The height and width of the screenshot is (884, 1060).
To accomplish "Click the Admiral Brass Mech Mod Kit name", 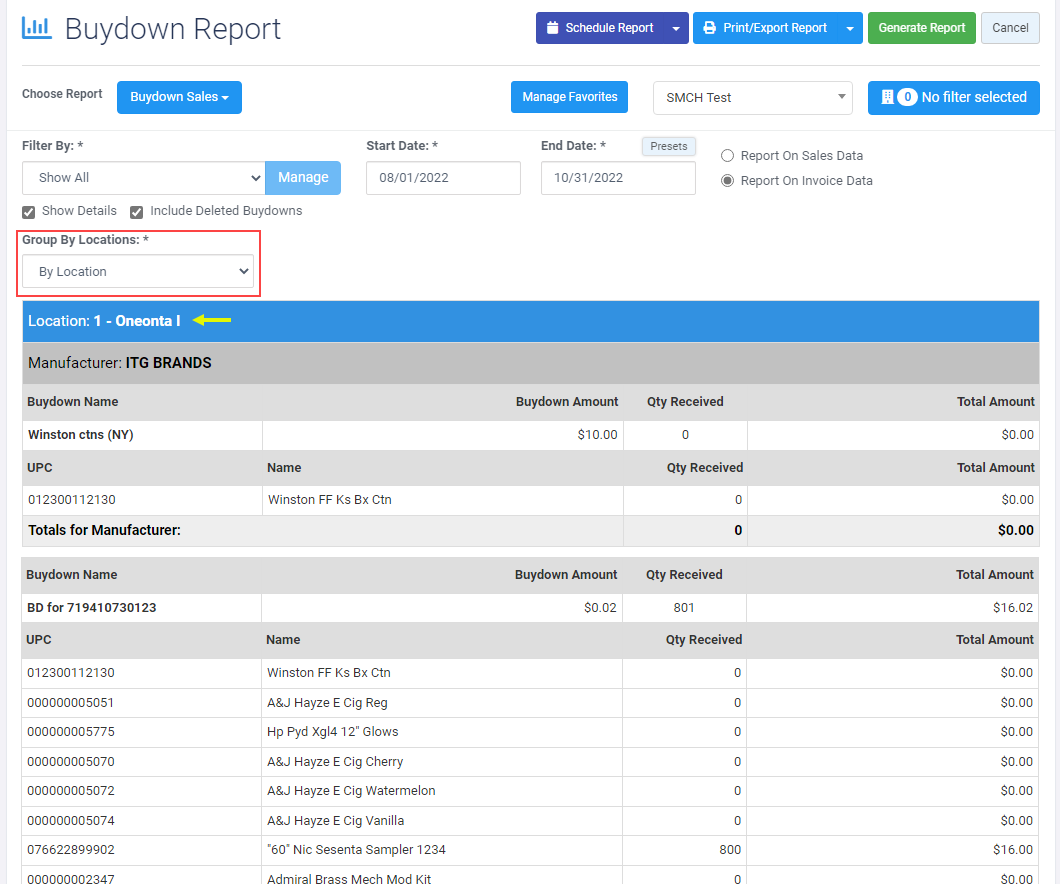I will click(349, 879).
